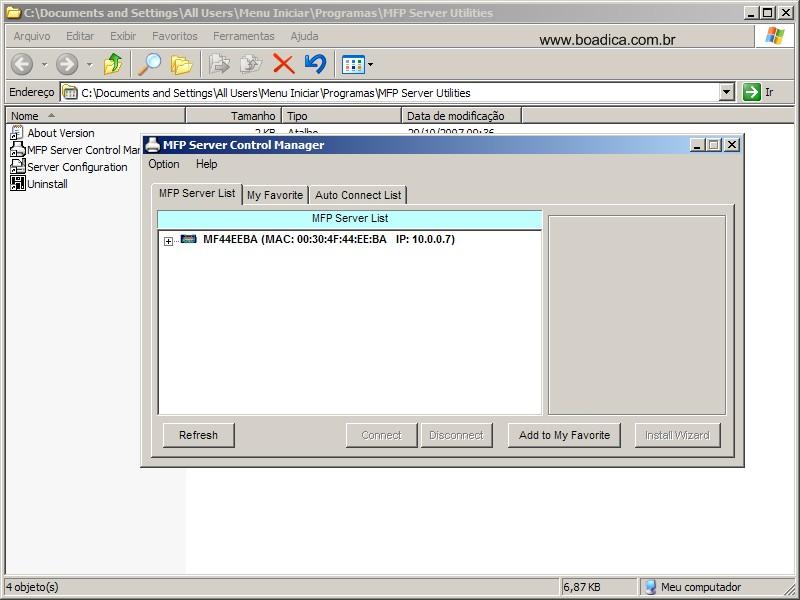The image size is (800, 600).
Task: Select the Uninstall shortcut icon
Action: pyautogui.click(x=17, y=183)
